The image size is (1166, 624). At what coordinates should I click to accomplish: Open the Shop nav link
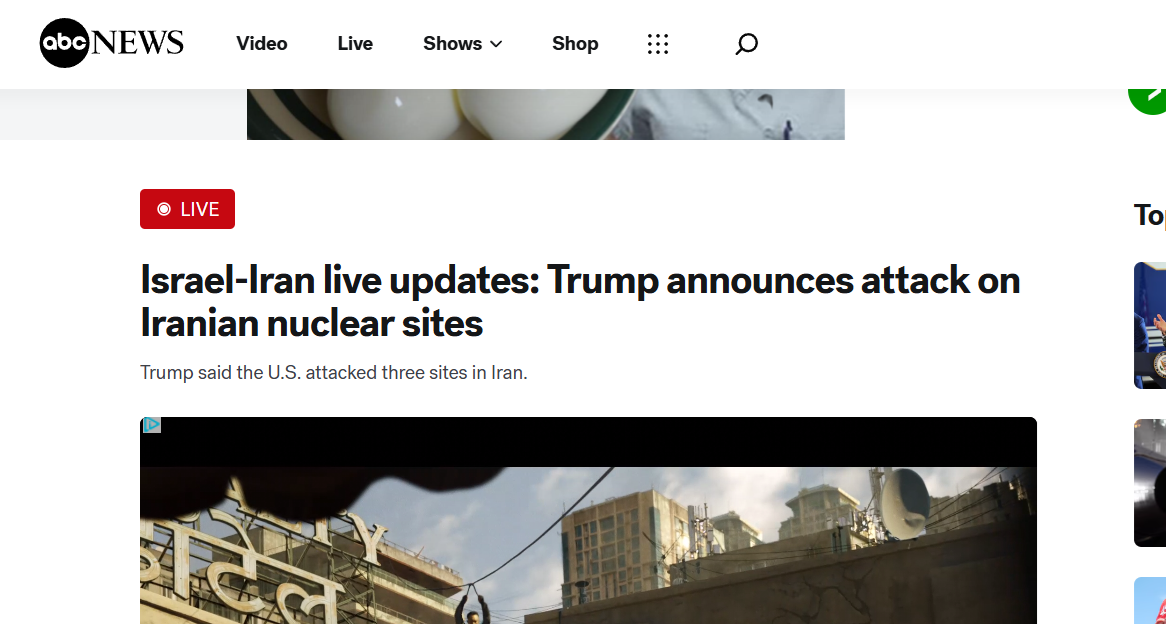575,44
